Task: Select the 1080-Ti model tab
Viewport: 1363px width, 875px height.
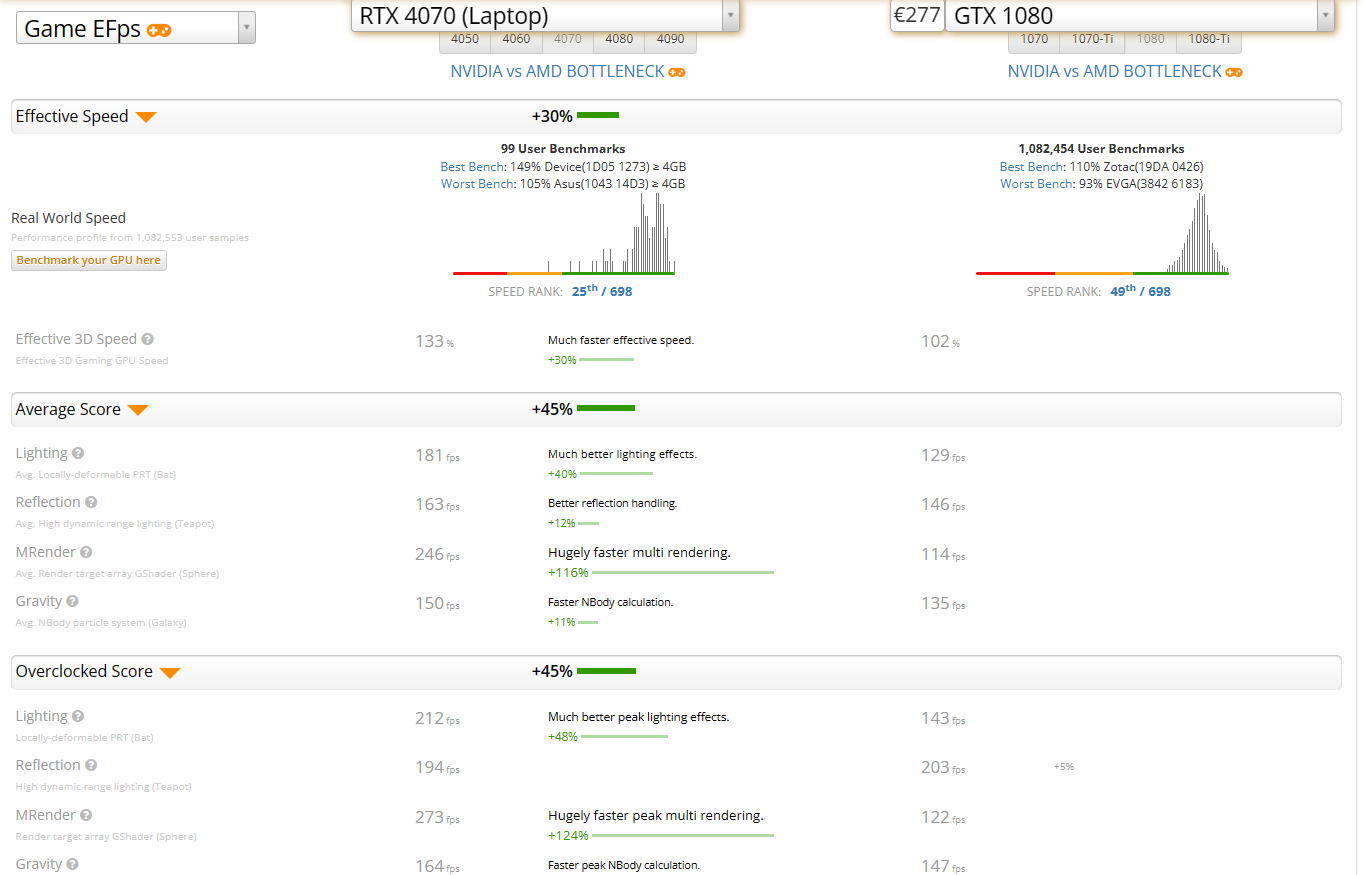Action: click(1209, 39)
